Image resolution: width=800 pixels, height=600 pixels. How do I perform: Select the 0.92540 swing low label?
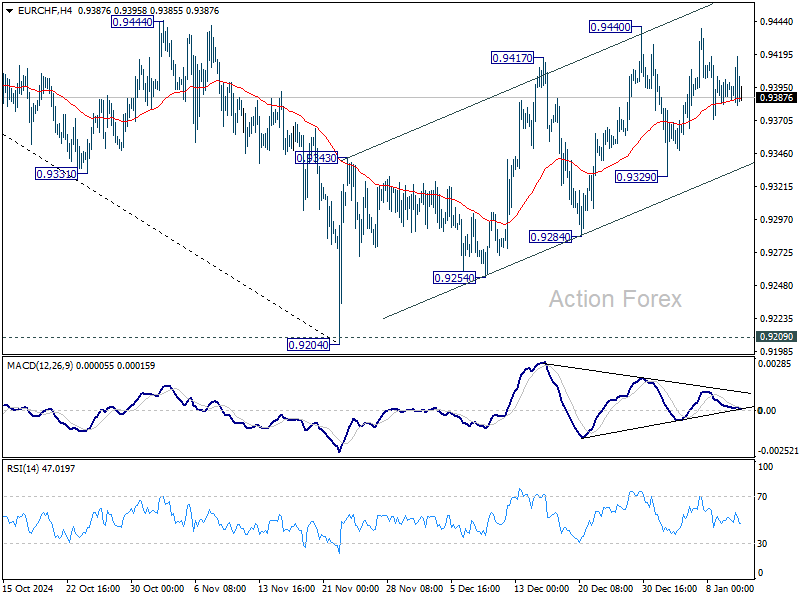coord(452,278)
